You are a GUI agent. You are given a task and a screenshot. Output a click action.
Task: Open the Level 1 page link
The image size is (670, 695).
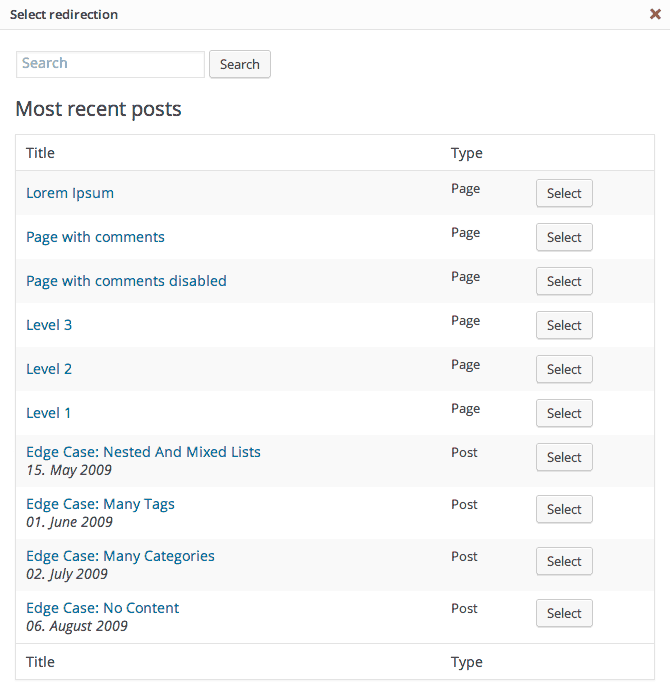pos(49,413)
